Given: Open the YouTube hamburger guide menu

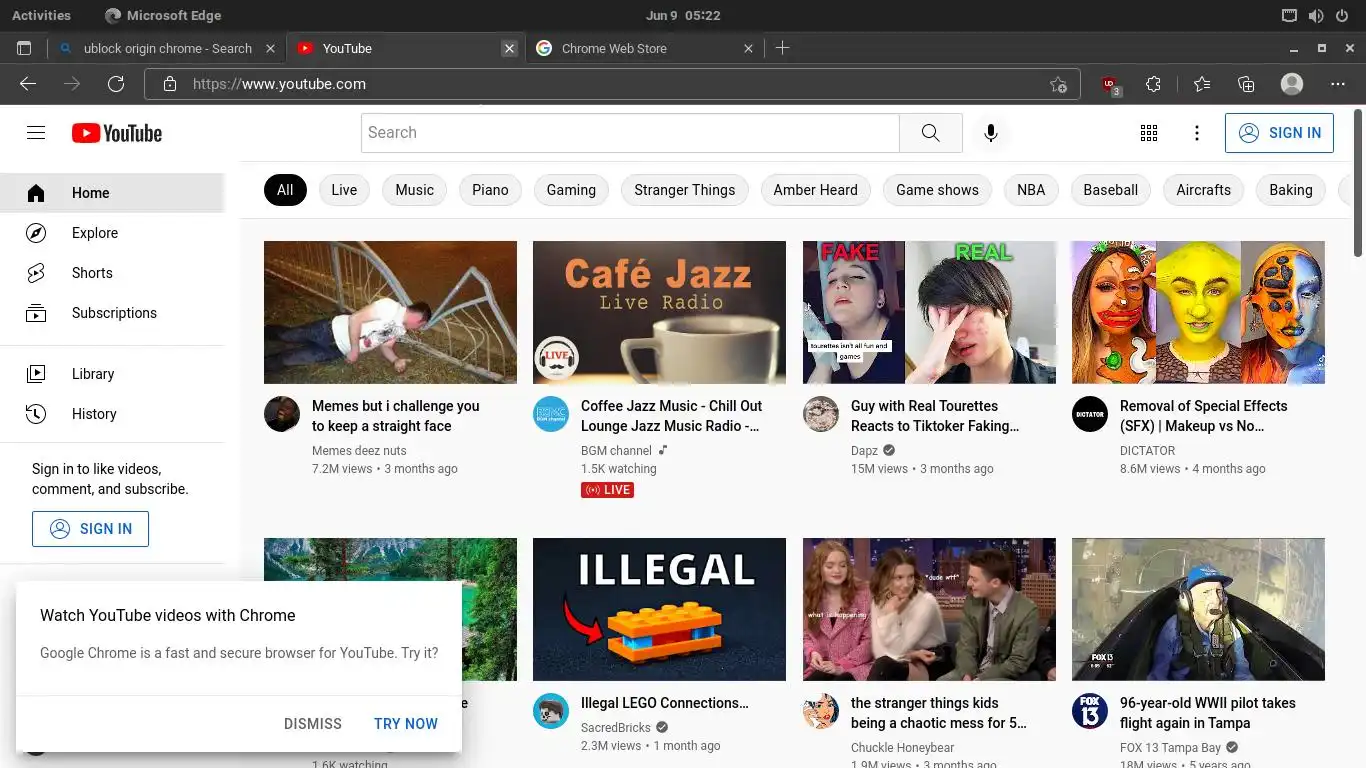Looking at the screenshot, I should (36, 133).
